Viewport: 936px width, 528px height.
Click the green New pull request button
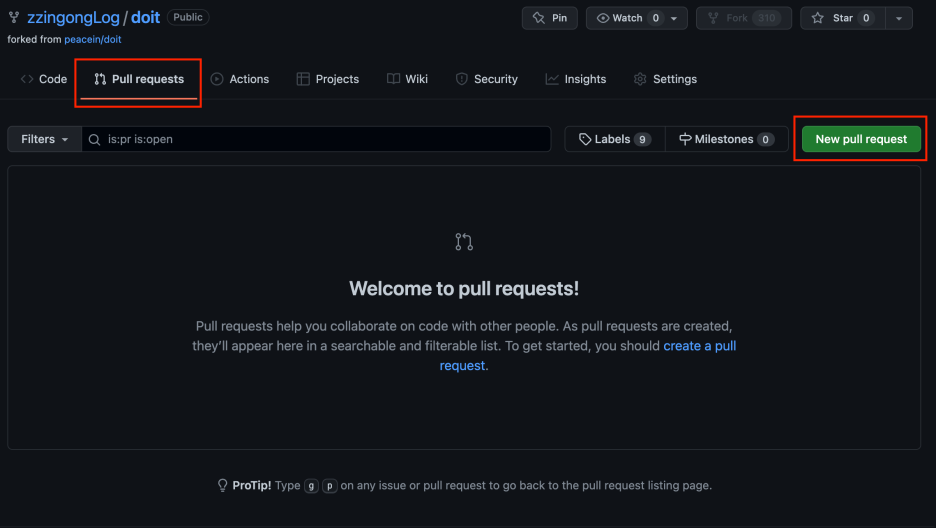click(x=861, y=139)
